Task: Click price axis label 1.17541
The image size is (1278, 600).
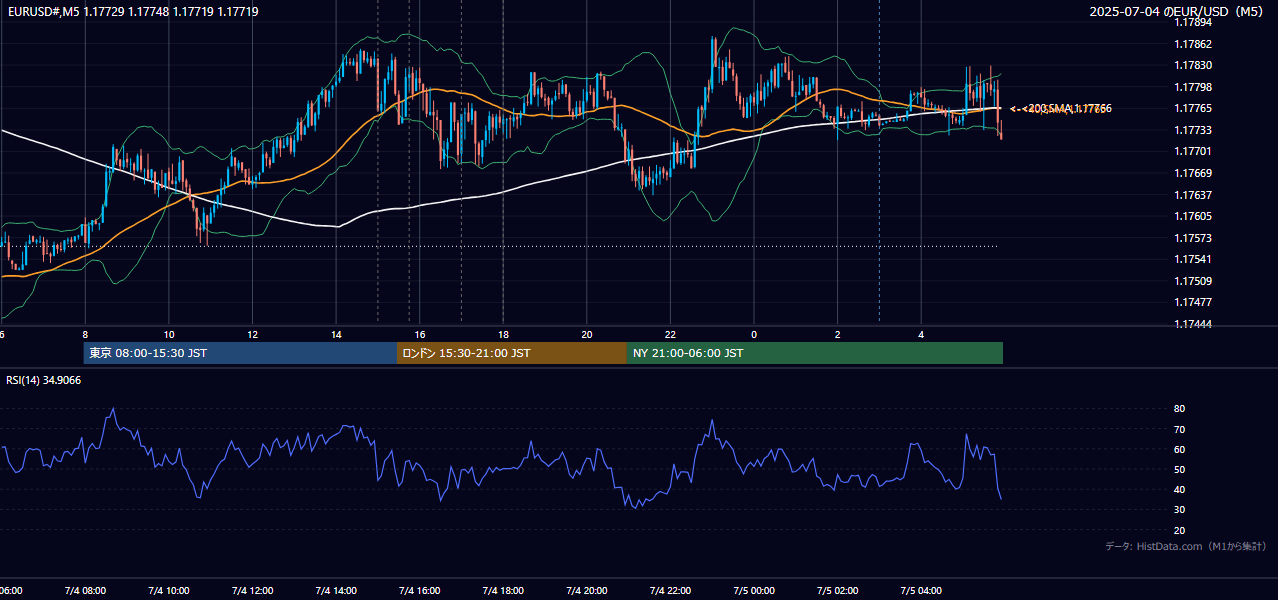Action: click(1192, 259)
